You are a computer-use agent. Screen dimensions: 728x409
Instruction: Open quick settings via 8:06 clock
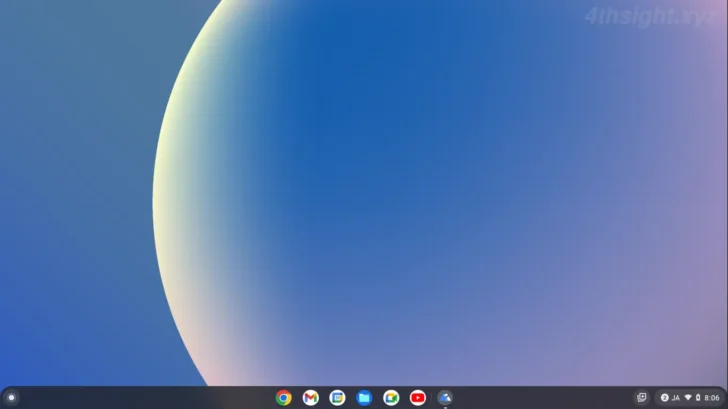[712, 398]
